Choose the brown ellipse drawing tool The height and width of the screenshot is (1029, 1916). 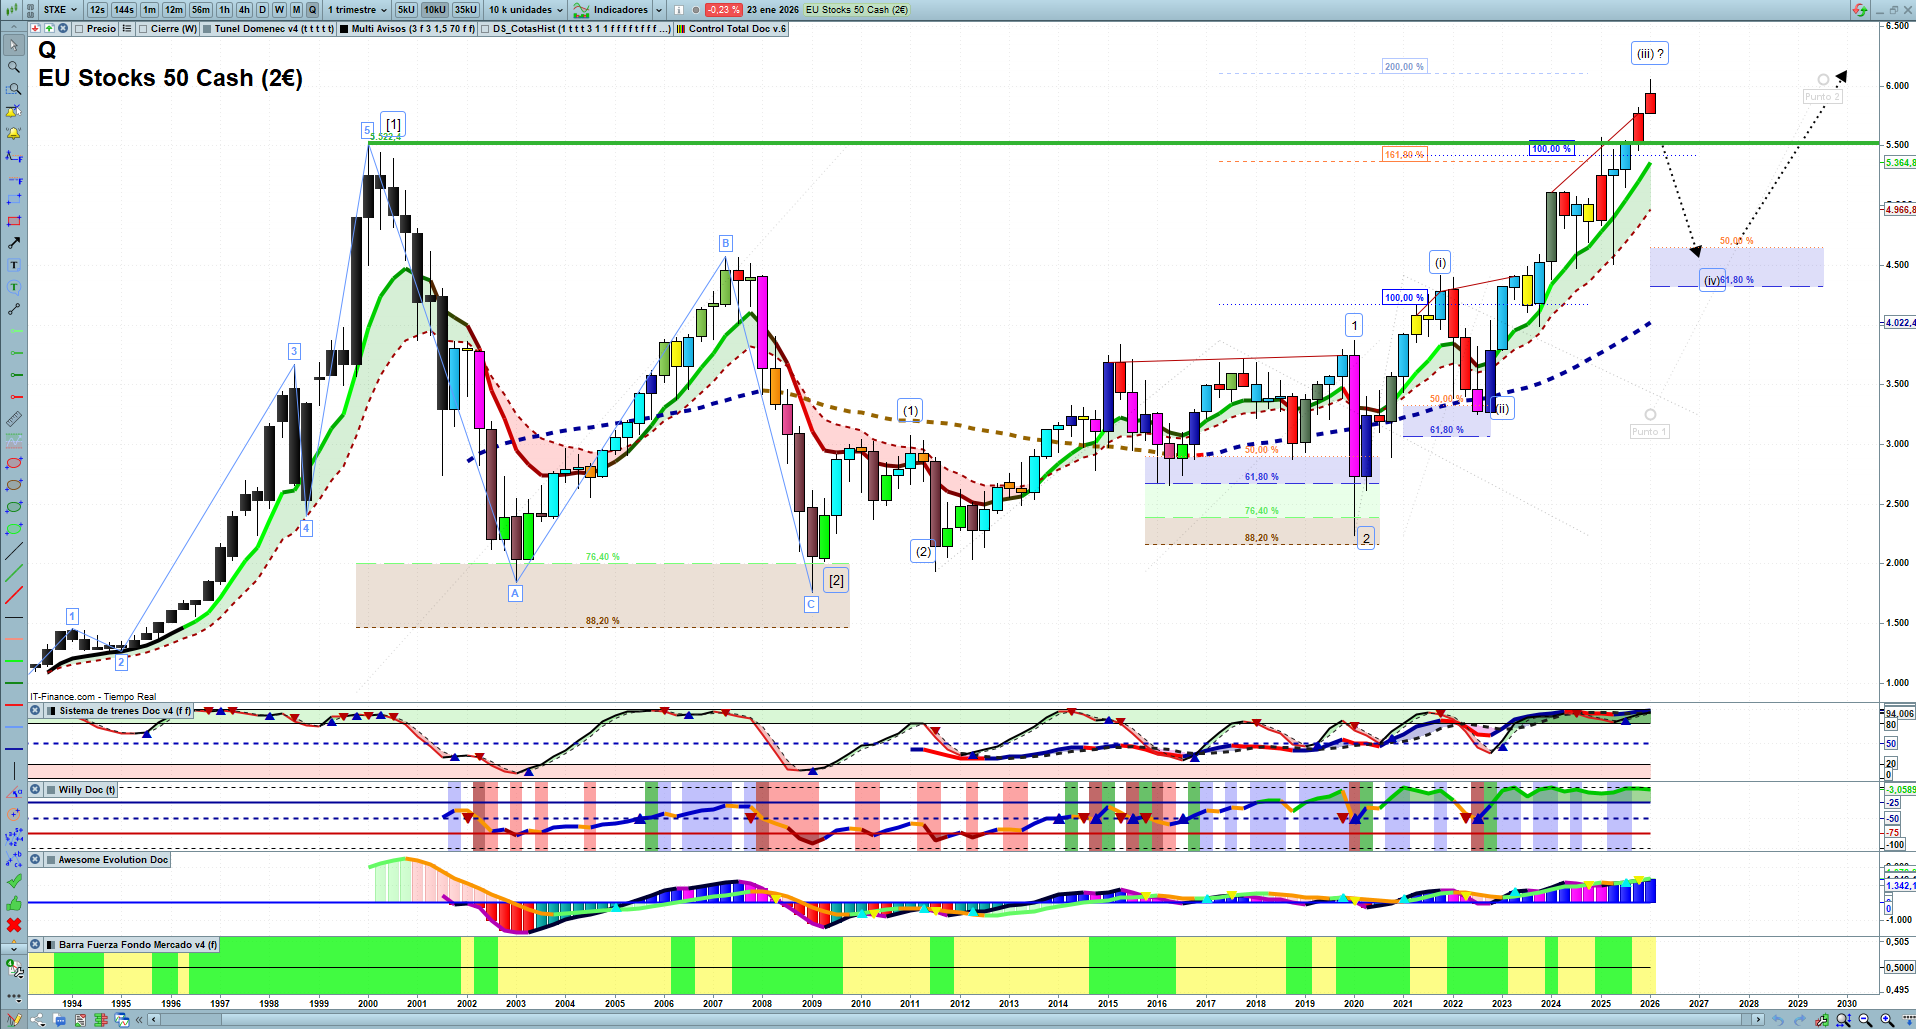[x=14, y=485]
